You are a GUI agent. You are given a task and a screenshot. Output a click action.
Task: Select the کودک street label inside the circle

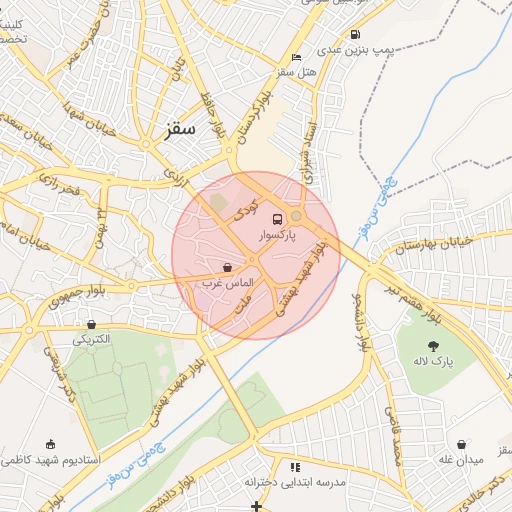point(246,210)
